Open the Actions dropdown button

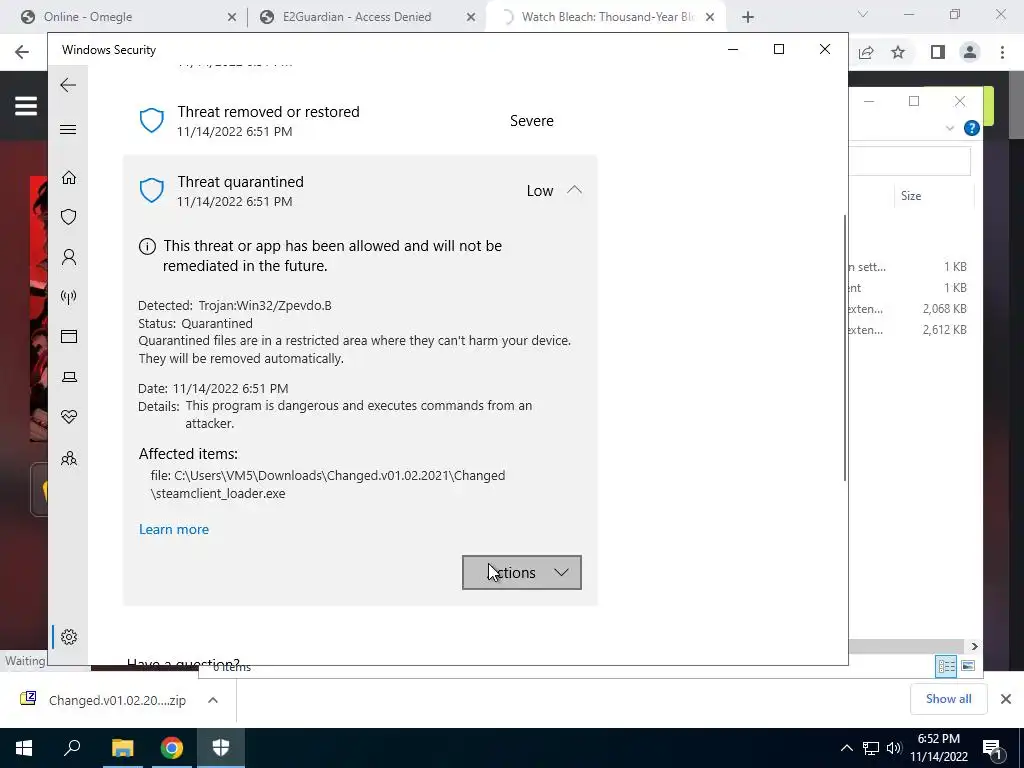click(522, 573)
